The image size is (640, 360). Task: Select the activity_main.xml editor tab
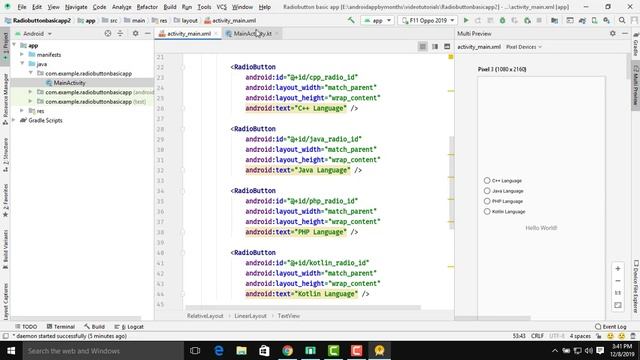pos(188,33)
